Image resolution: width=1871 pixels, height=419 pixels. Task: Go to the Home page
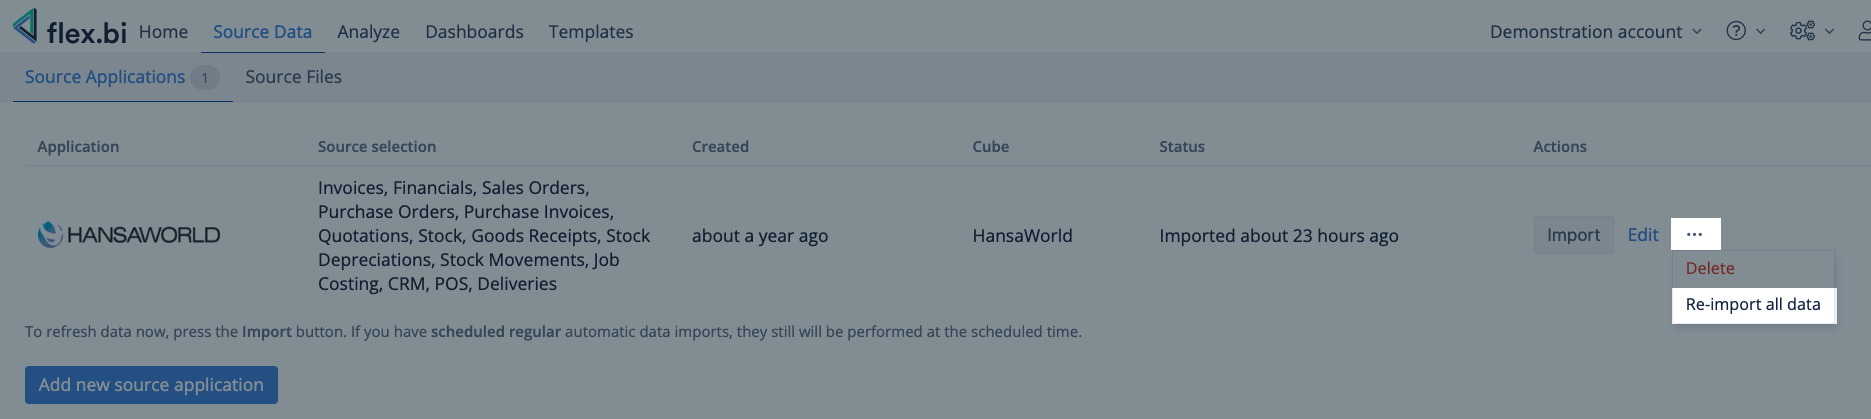click(x=163, y=32)
